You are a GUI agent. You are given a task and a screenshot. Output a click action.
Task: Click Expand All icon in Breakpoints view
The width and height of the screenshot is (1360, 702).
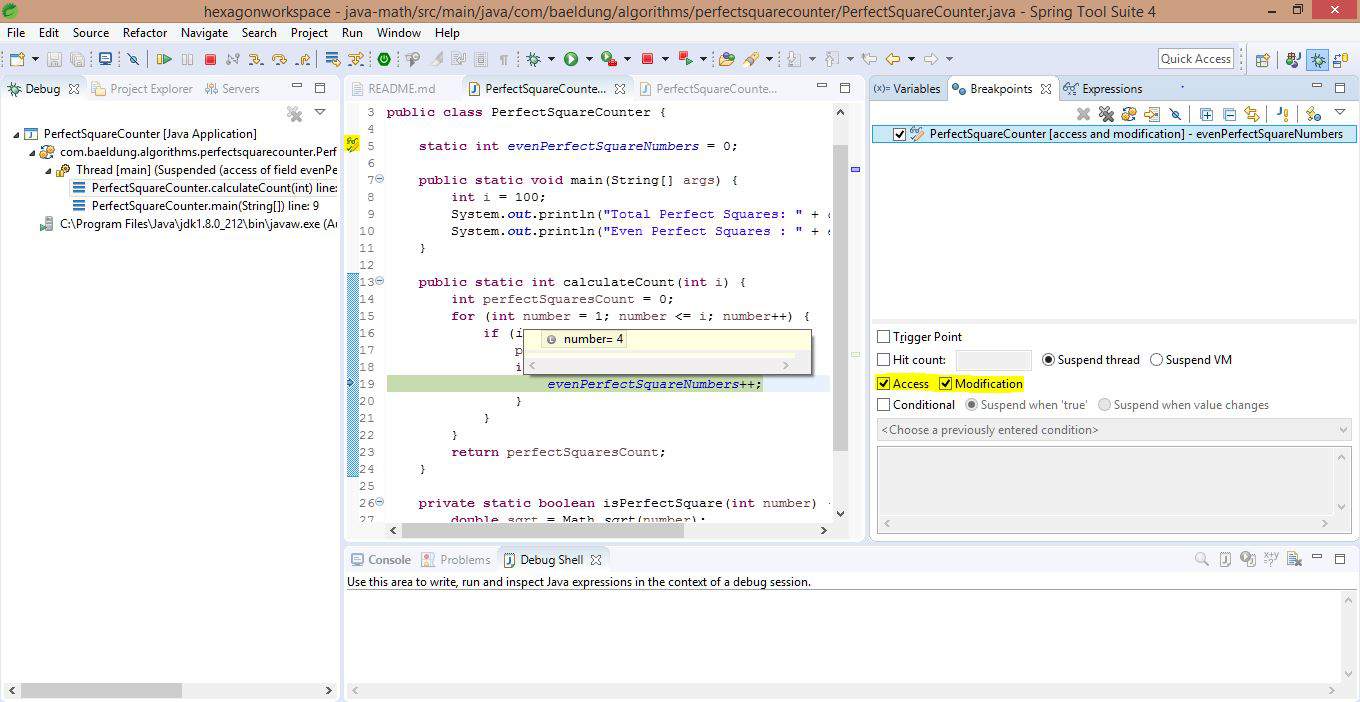point(1206,114)
